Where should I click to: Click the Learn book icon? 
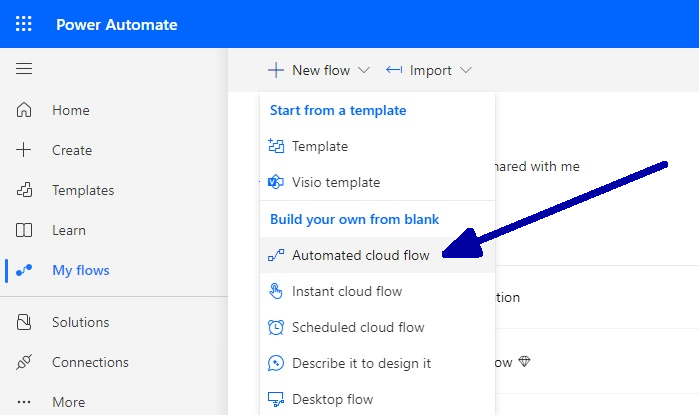click(x=24, y=230)
